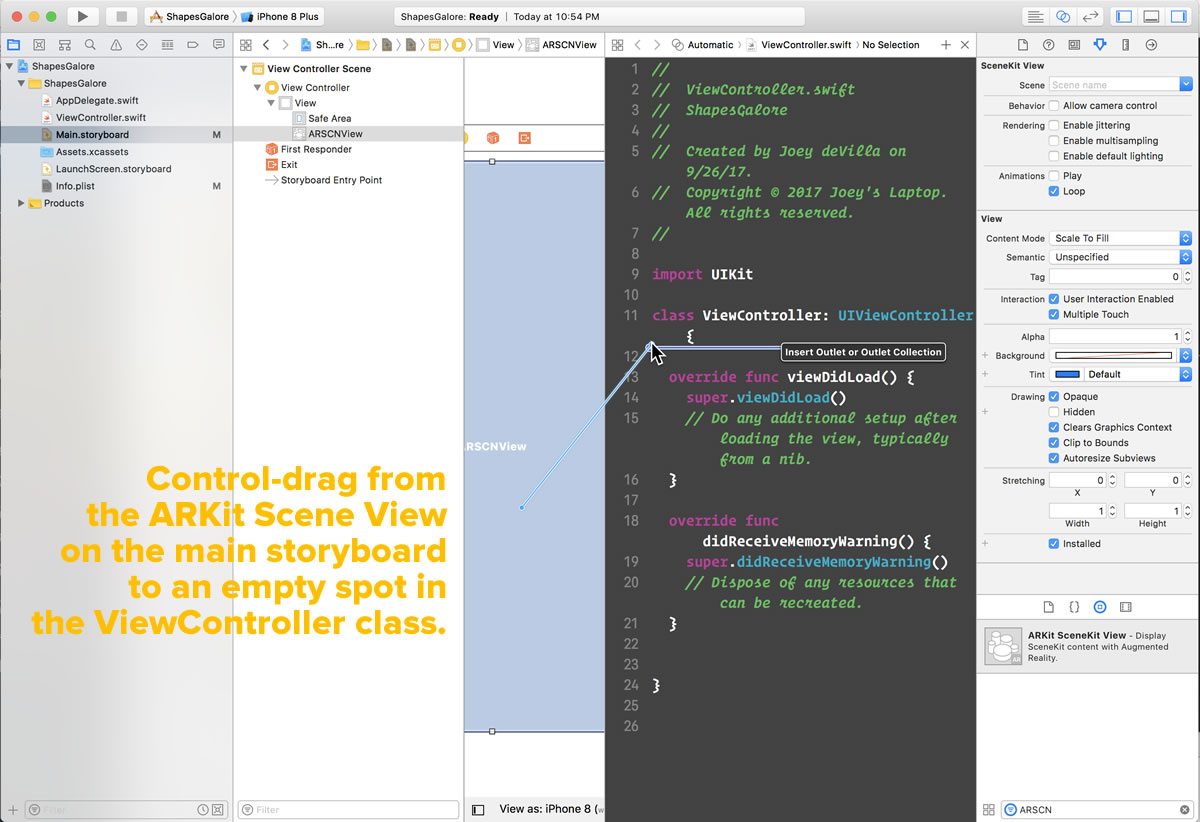Image resolution: width=1200 pixels, height=822 pixels.
Task: Show the Object library icon
Action: (1100, 607)
